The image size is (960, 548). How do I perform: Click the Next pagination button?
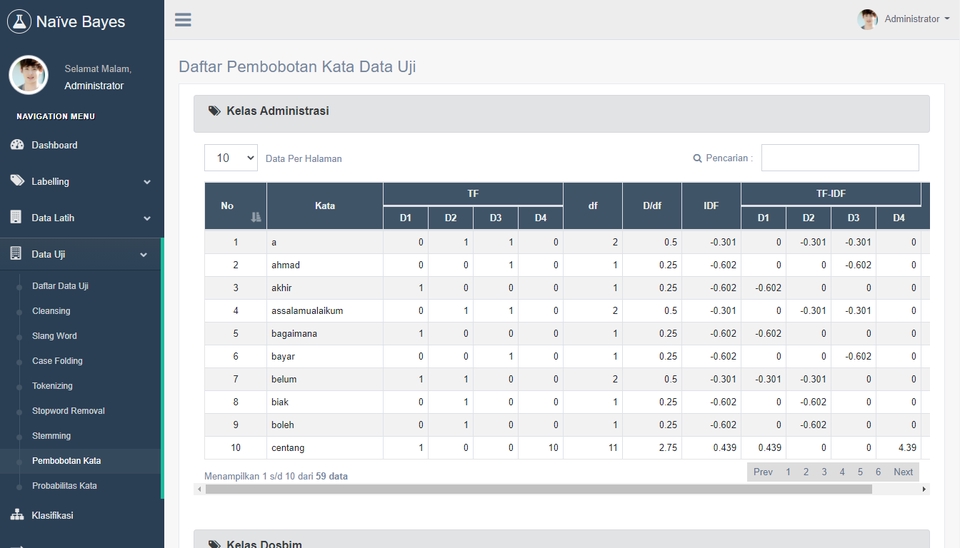[903, 472]
